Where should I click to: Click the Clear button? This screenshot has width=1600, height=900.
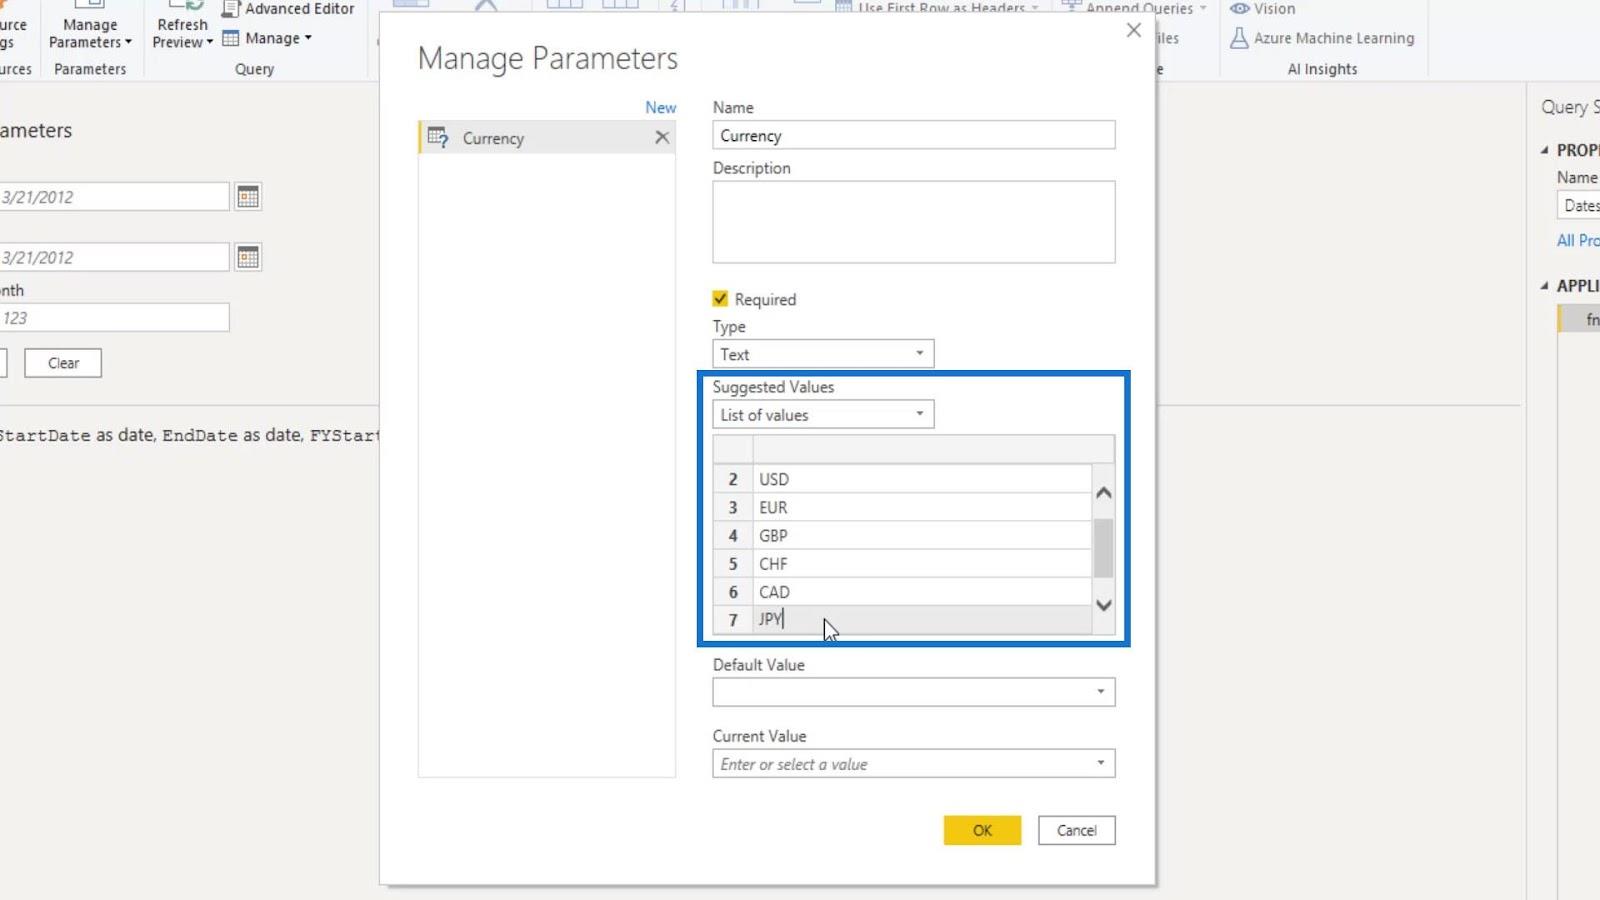pos(63,363)
